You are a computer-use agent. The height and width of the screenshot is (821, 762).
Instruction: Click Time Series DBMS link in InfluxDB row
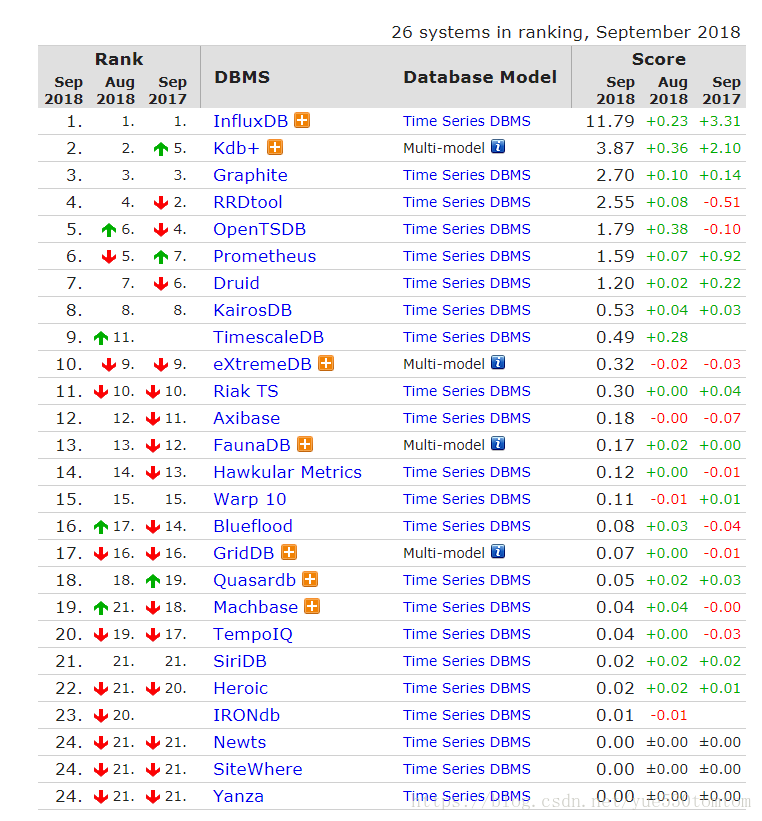467,121
